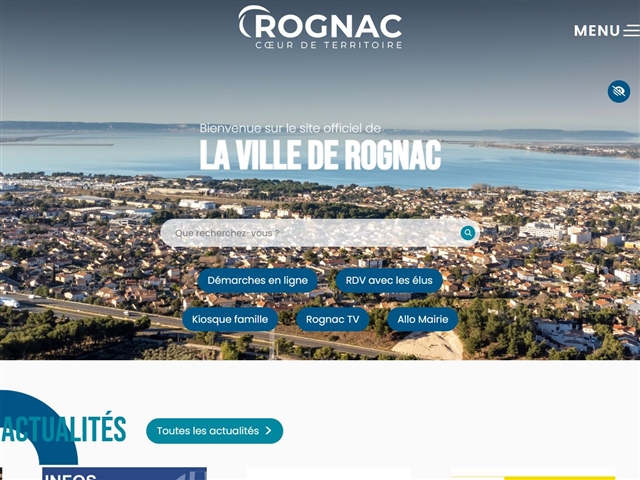Click the Allo Mairie button
Image resolution: width=640 pixels, height=480 pixels.
(422, 319)
